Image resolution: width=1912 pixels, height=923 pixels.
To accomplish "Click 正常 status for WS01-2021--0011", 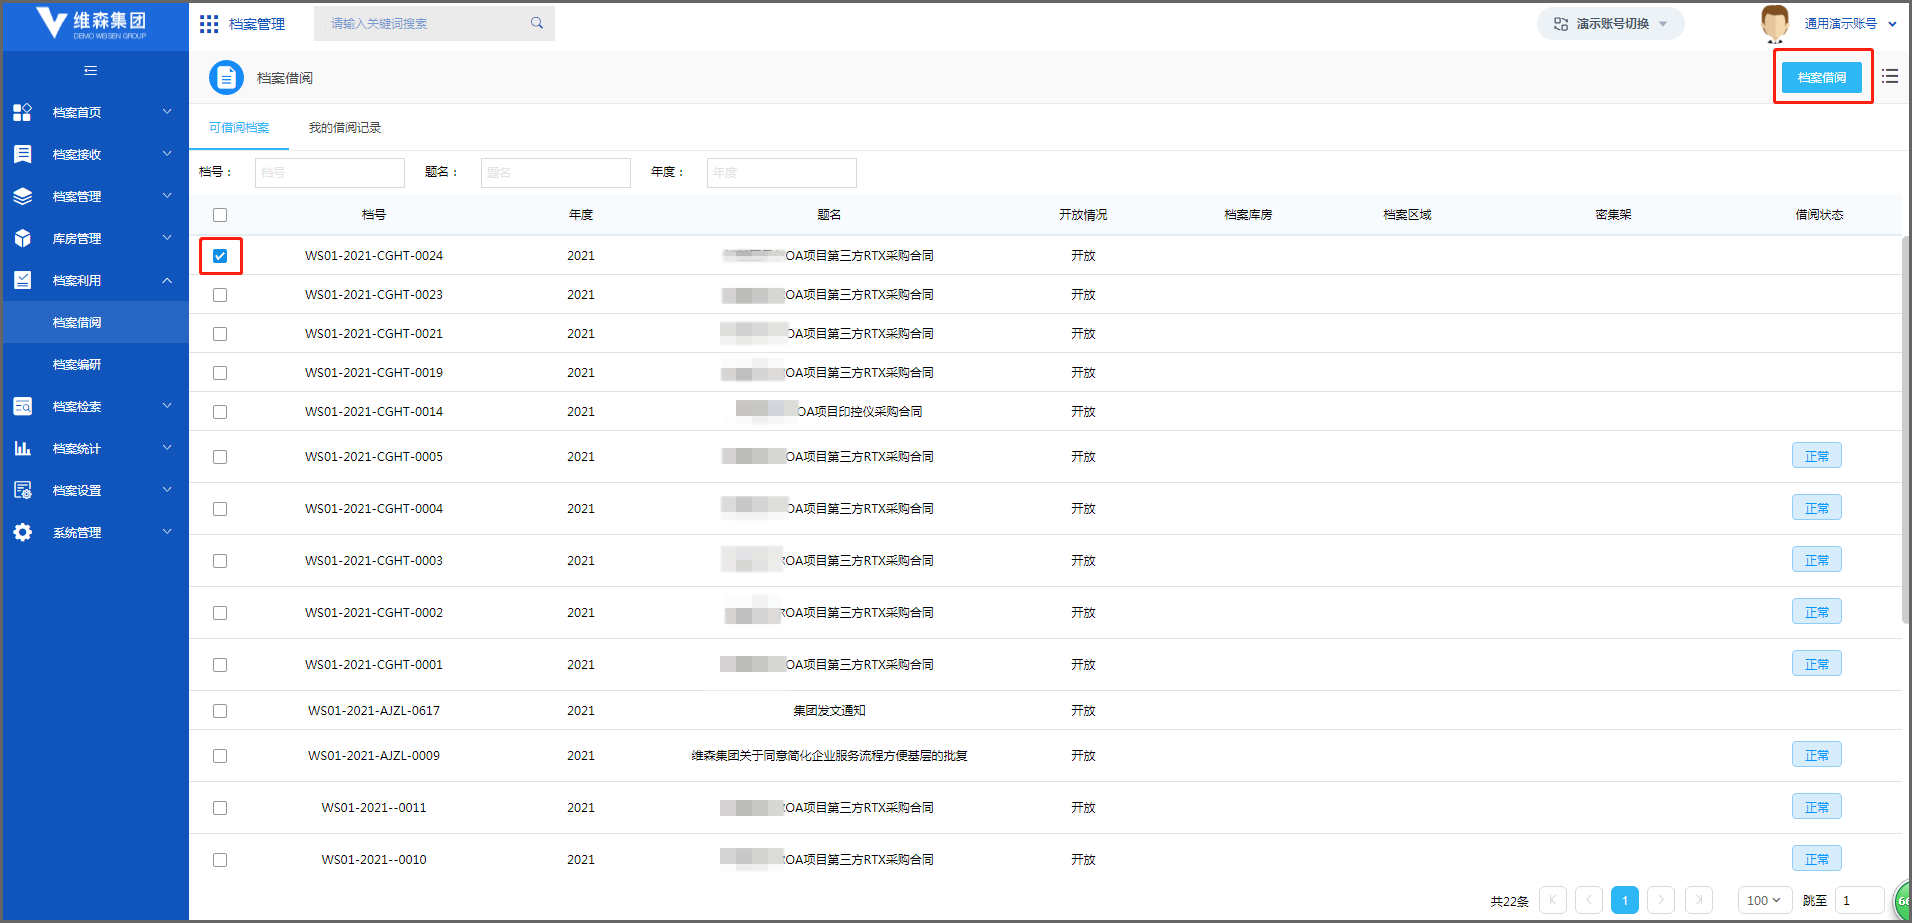I will (x=1817, y=807).
